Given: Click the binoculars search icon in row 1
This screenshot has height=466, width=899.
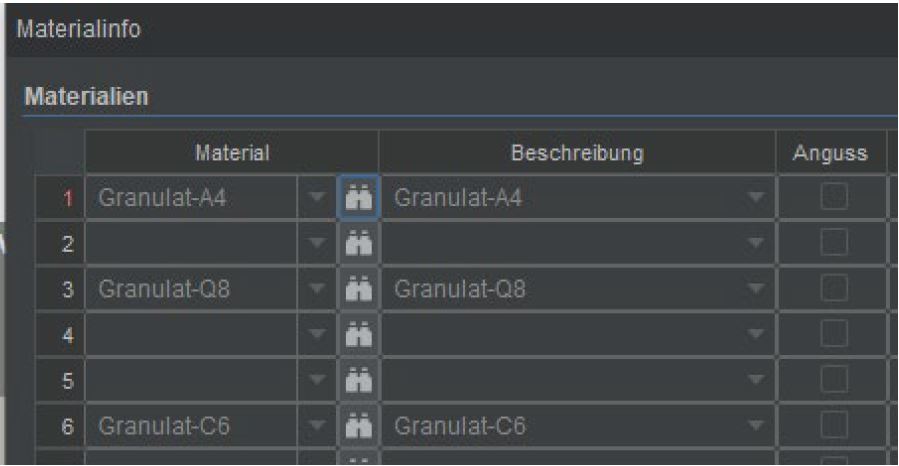Looking at the screenshot, I should (358, 198).
